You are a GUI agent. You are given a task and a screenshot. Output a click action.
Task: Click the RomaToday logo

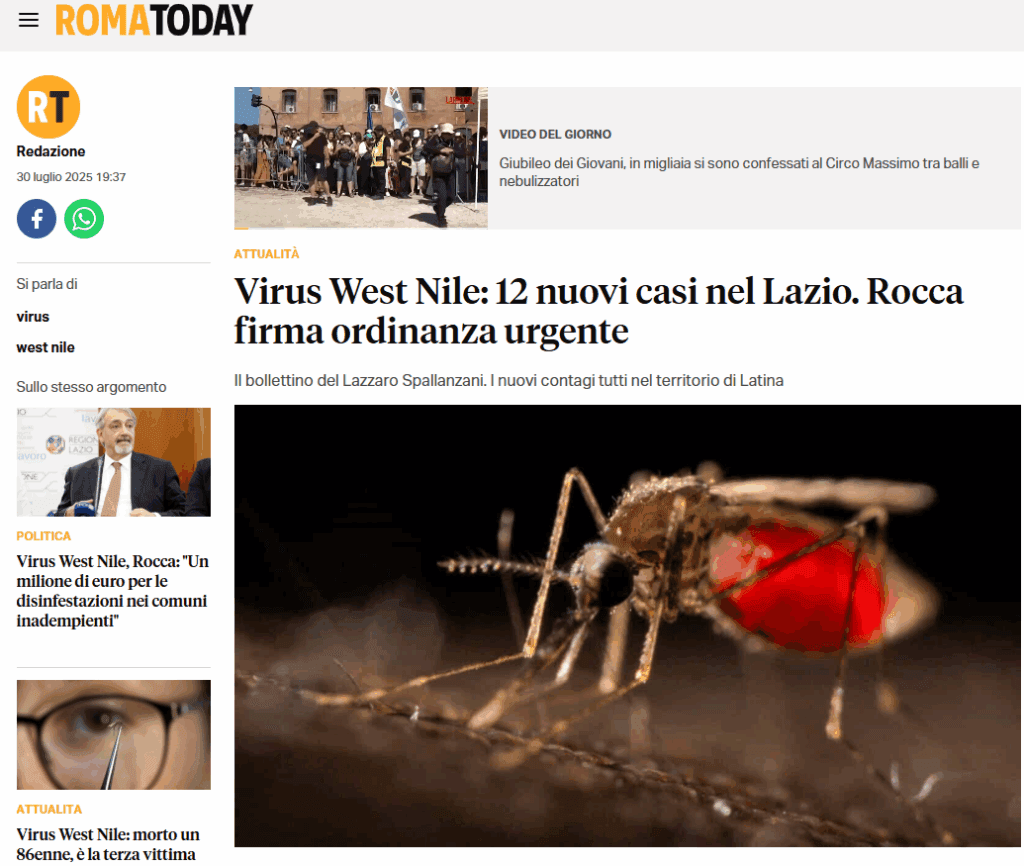[x=154, y=20]
